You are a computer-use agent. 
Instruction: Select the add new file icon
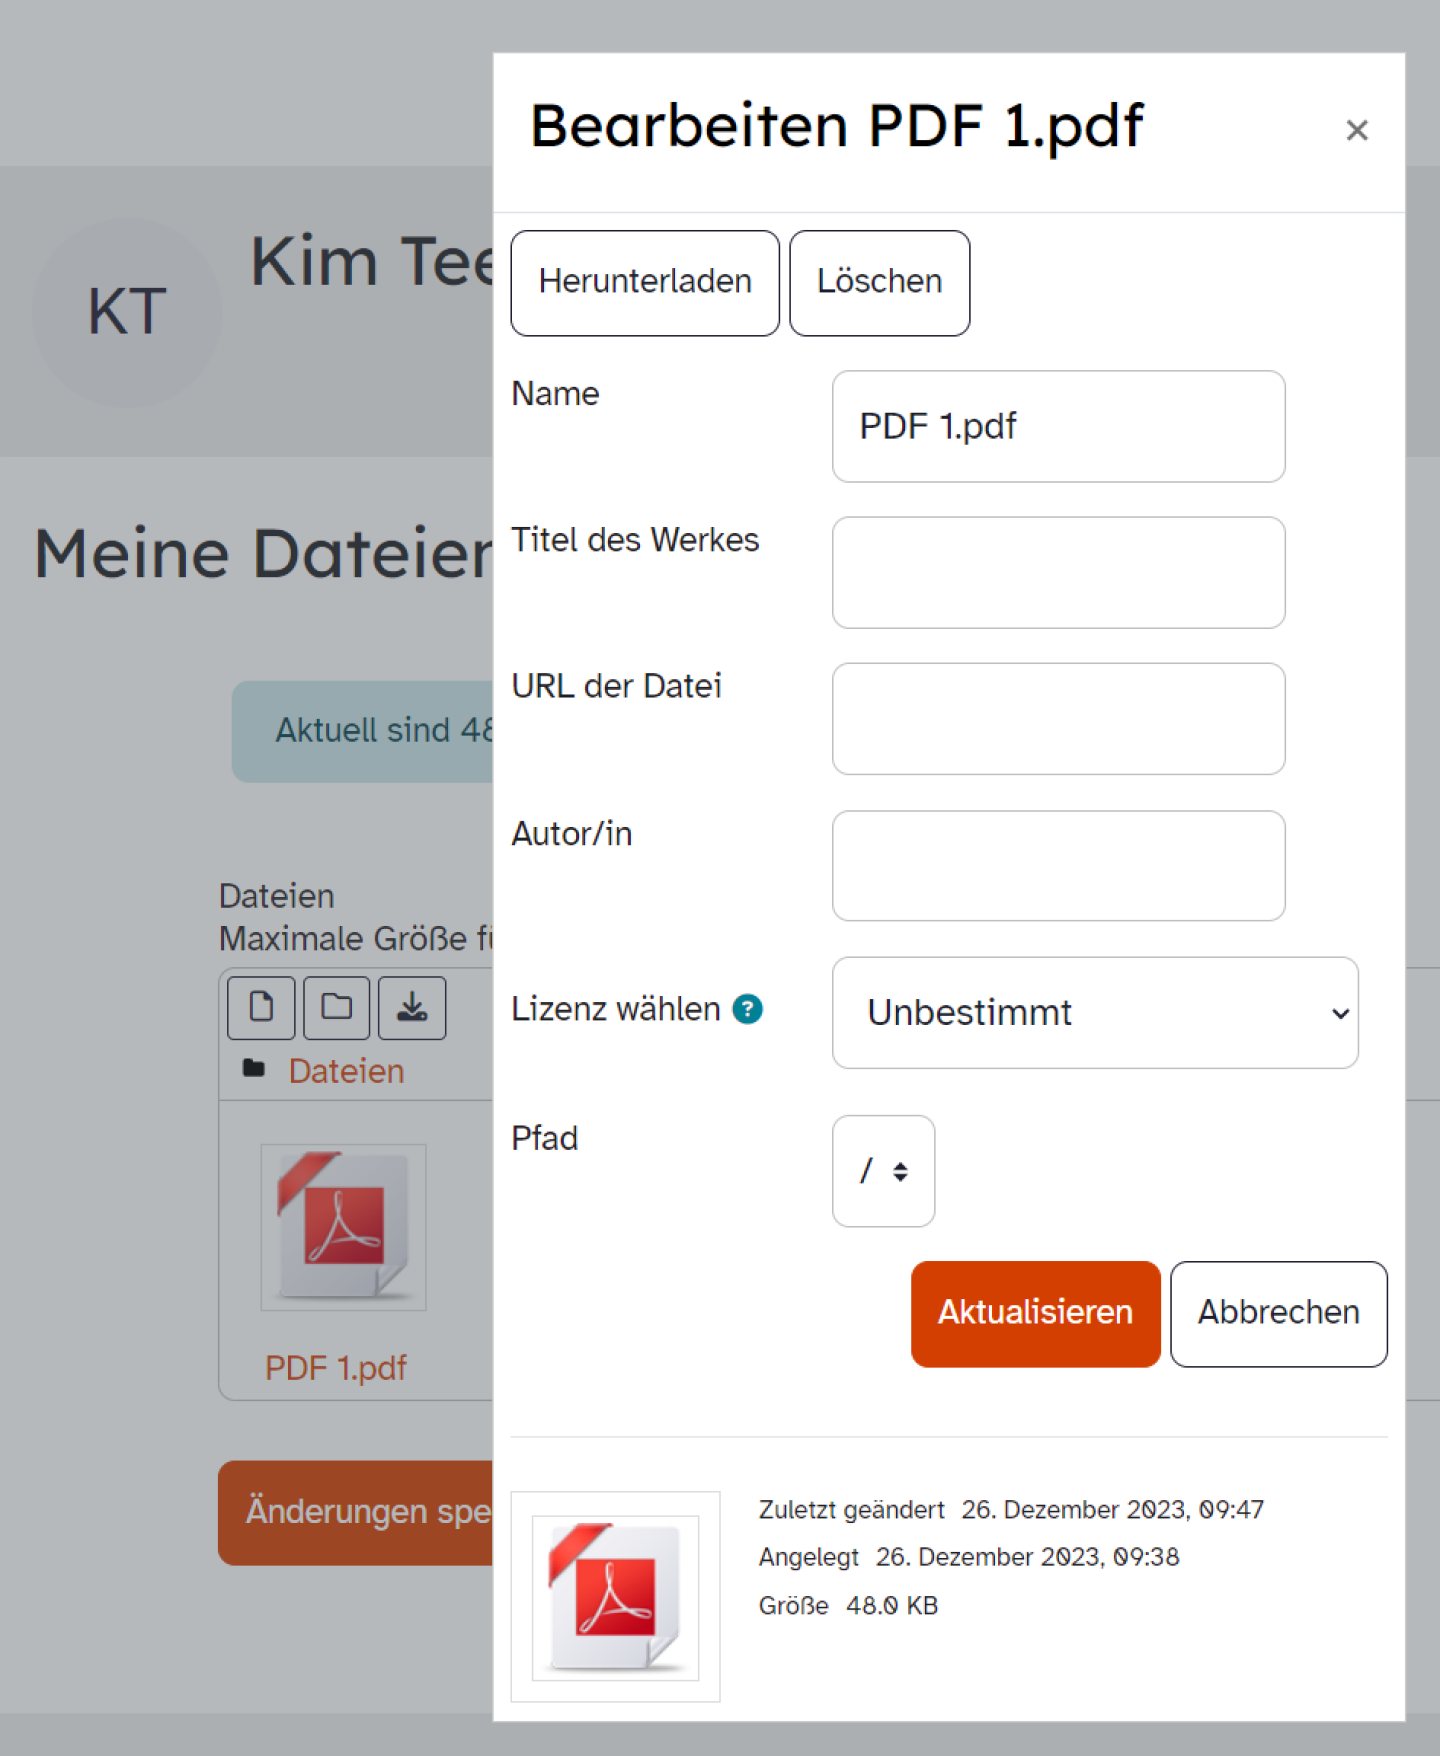click(260, 1008)
